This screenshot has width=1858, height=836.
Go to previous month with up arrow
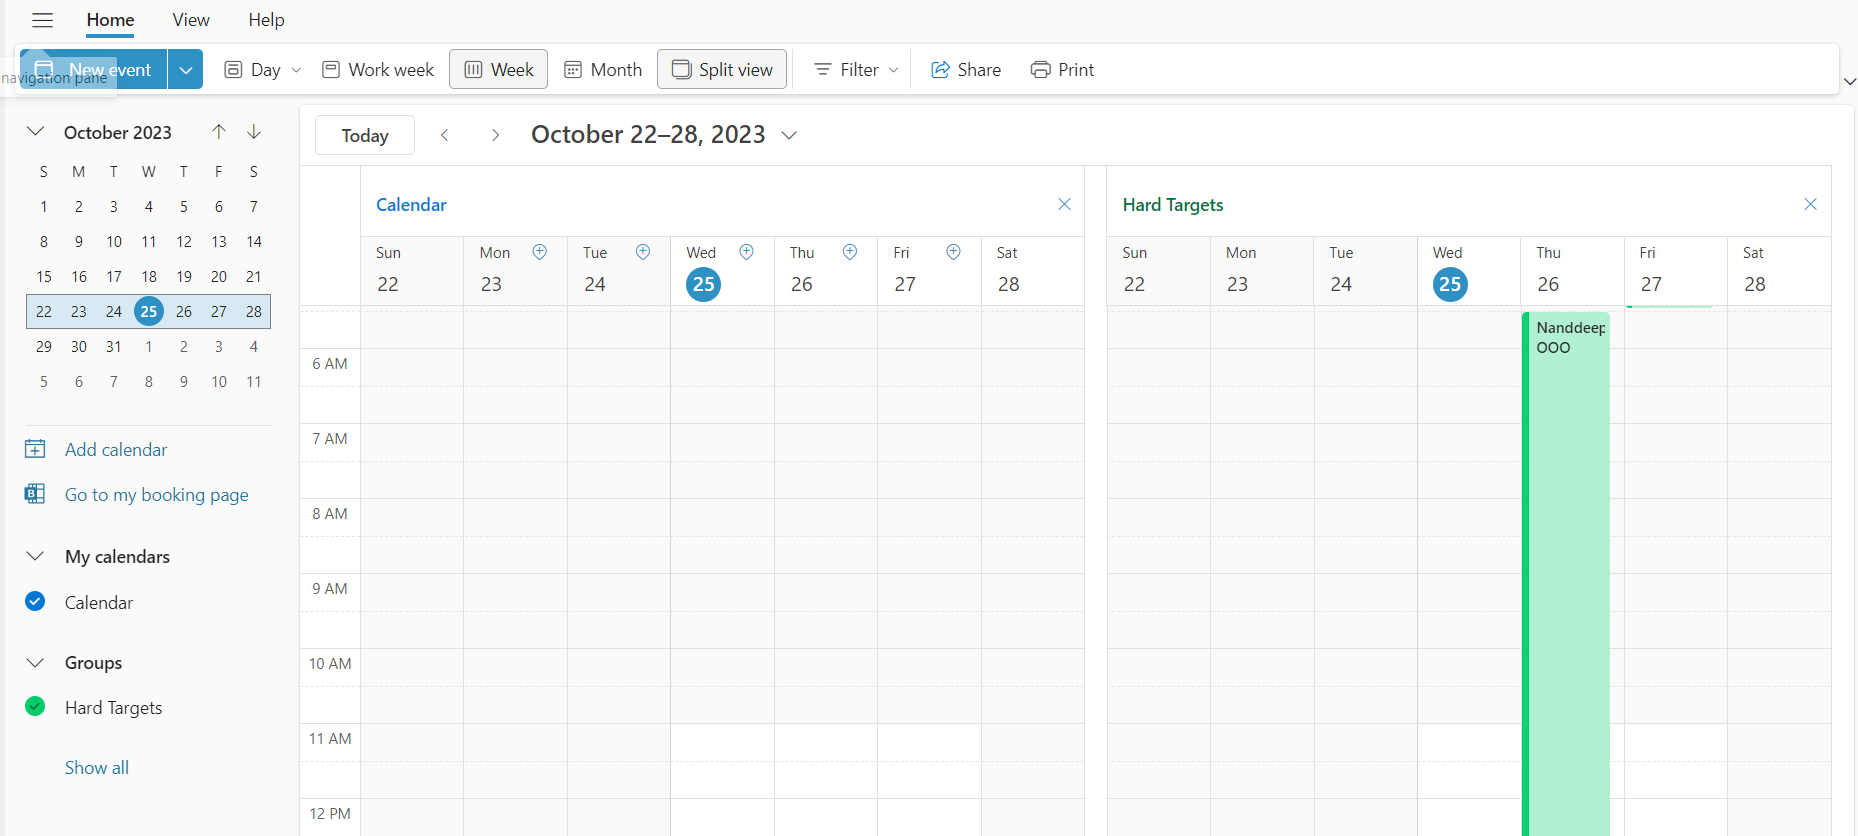219,132
